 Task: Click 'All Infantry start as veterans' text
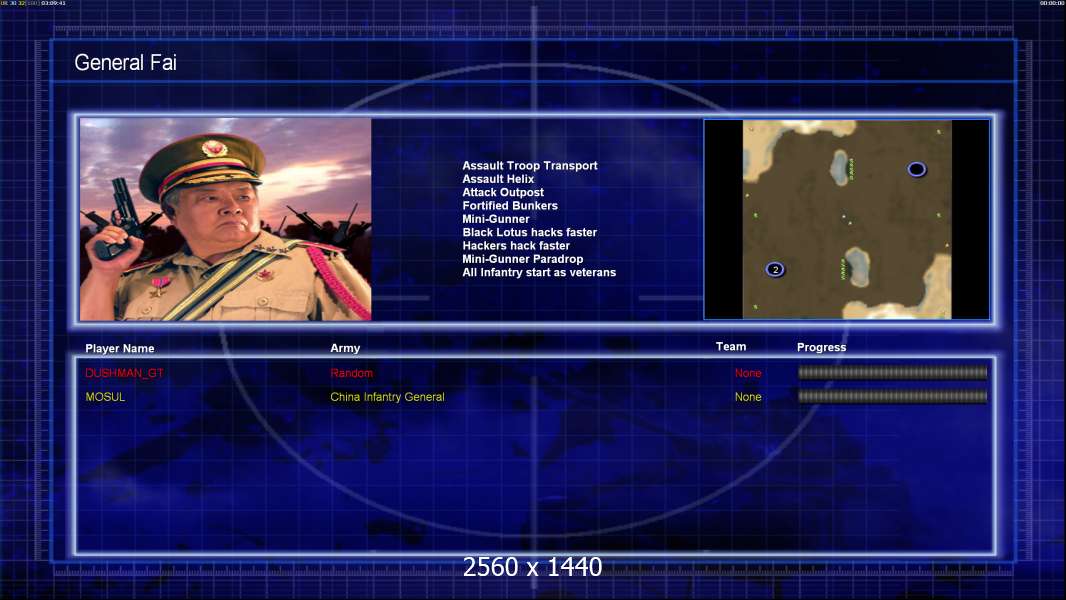(539, 272)
